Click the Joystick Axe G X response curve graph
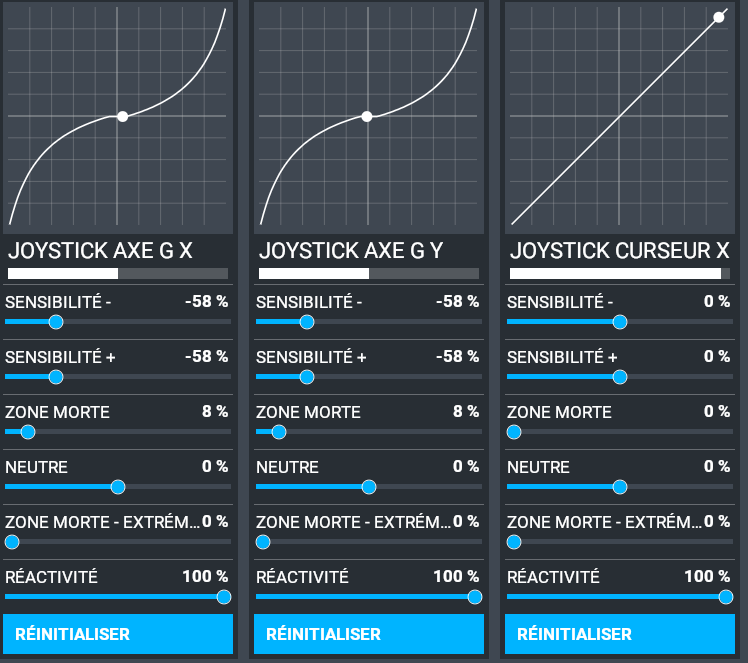The image size is (748, 663). [x=118, y=117]
